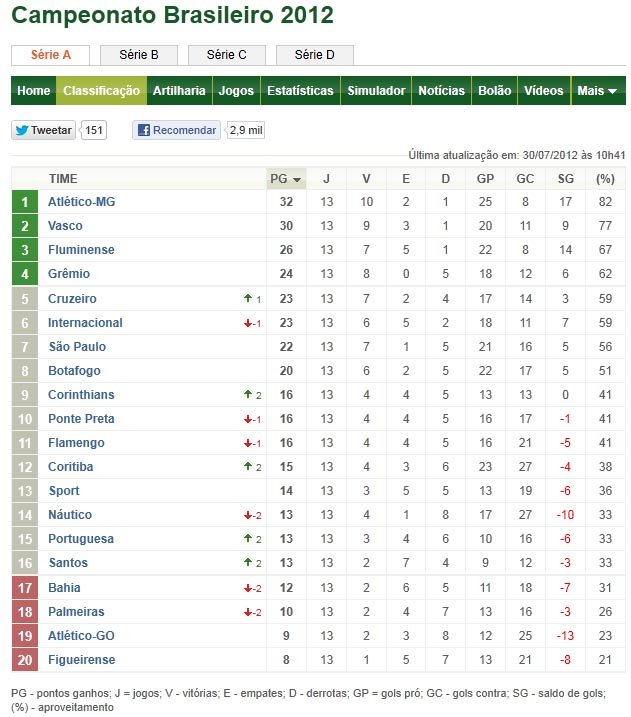Open the Simulador menu item
This screenshot has height=717, width=631.
pyautogui.click(x=376, y=91)
